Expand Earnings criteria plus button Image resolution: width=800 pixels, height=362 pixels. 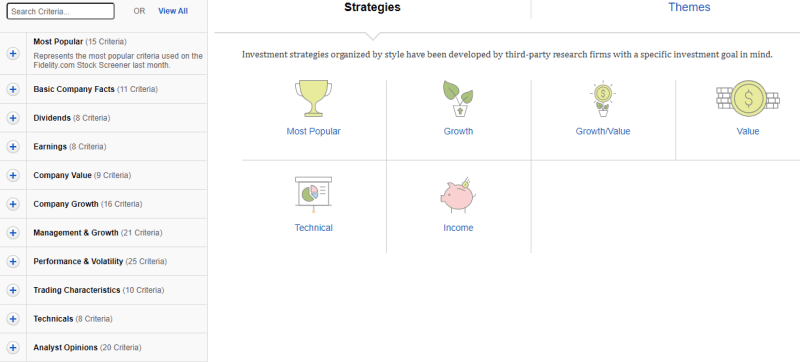(x=13, y=146)
